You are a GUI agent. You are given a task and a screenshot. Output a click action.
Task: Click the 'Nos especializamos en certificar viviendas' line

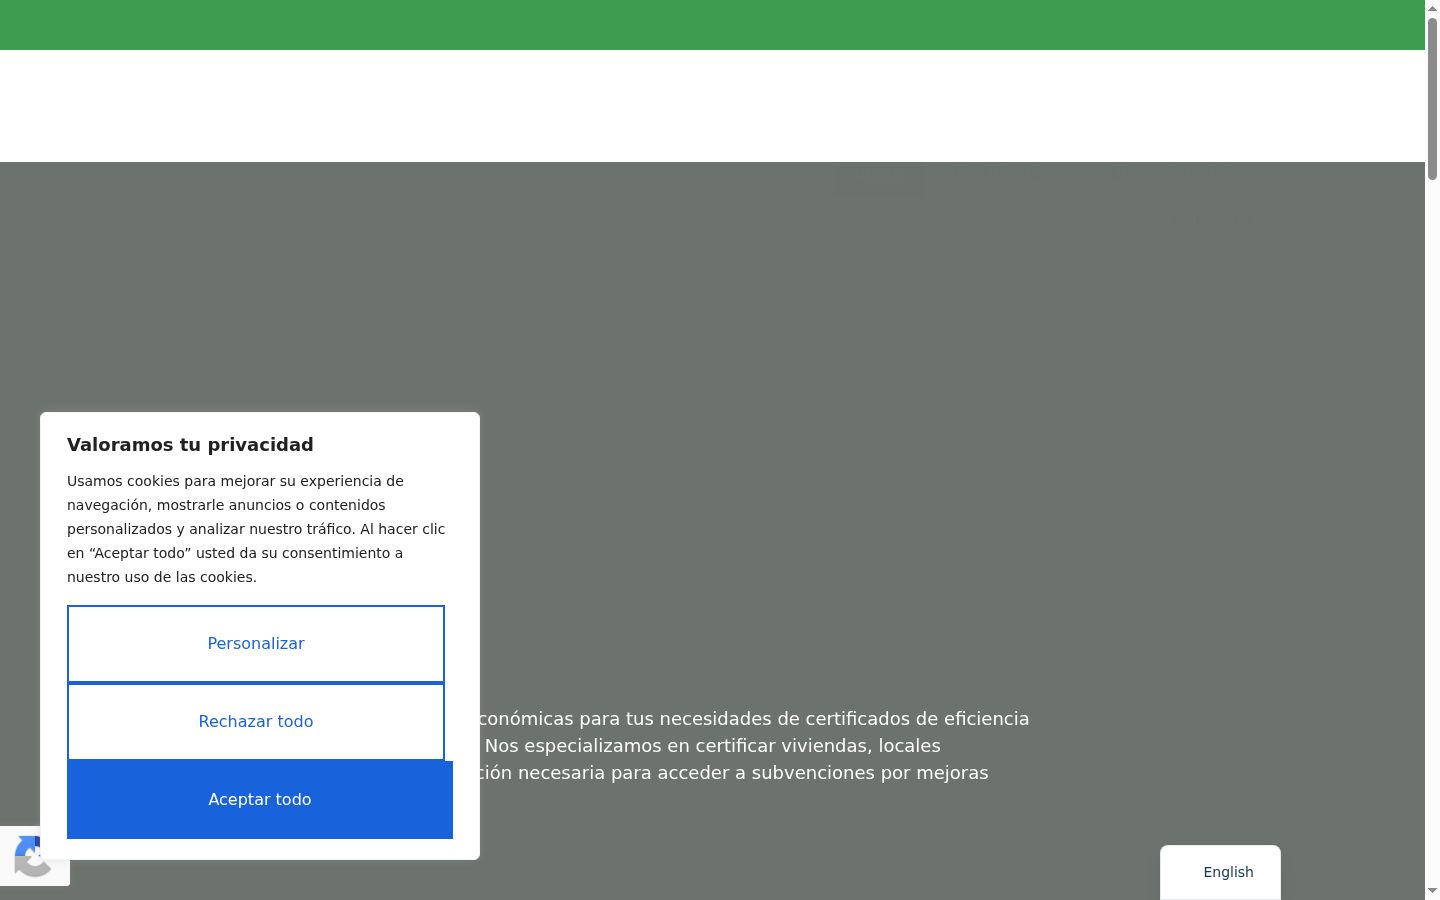(713, 746)
